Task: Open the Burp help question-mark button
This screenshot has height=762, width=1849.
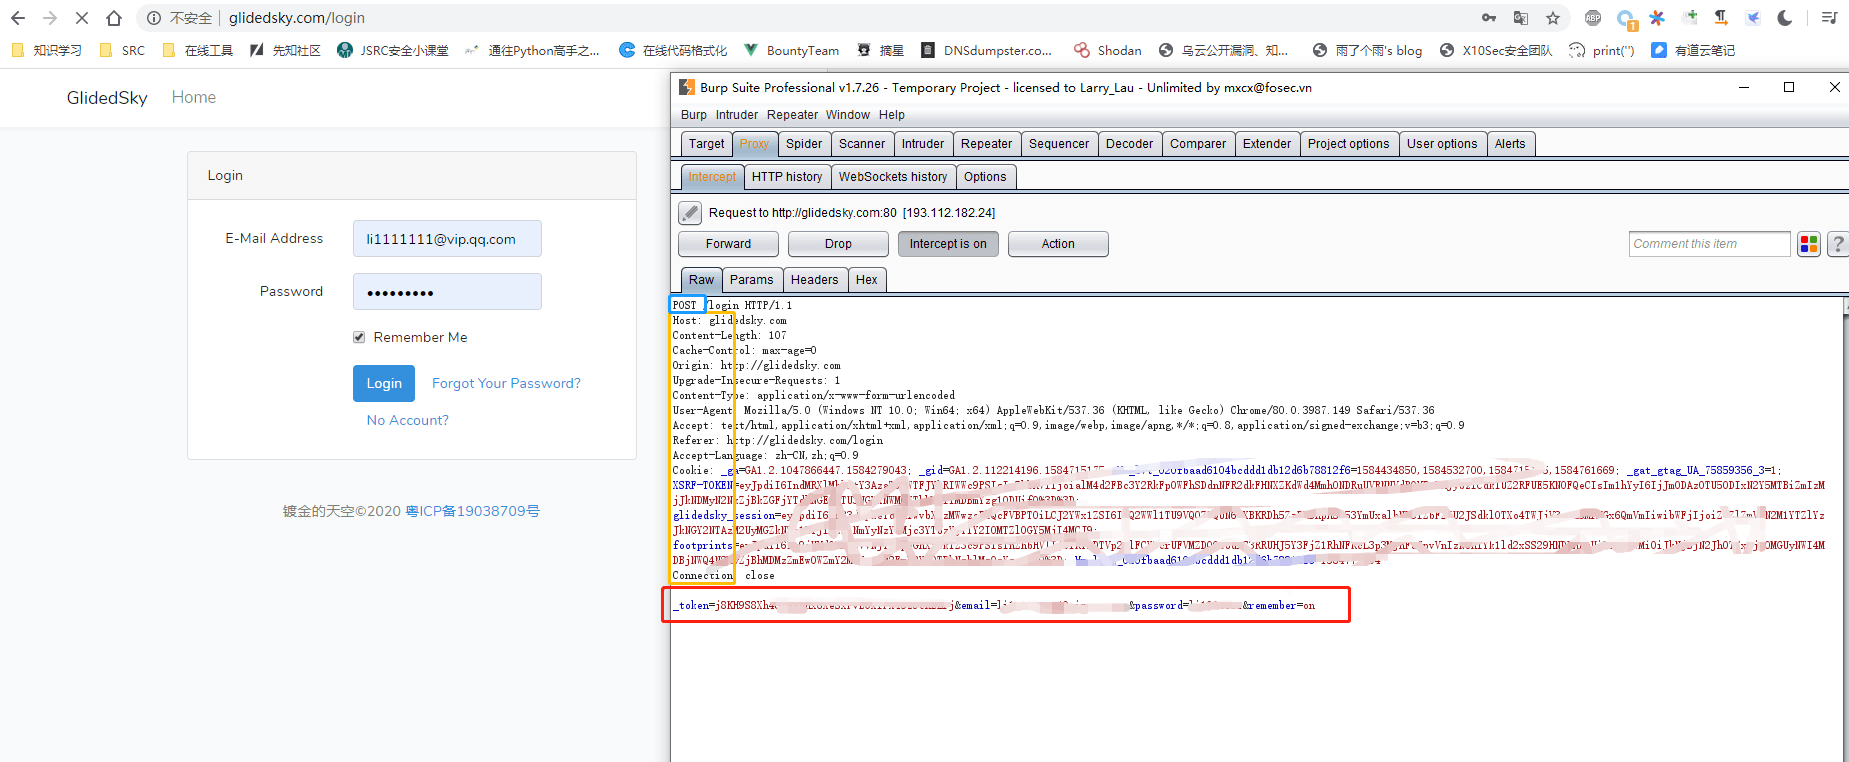Action: click(1837, 244)
